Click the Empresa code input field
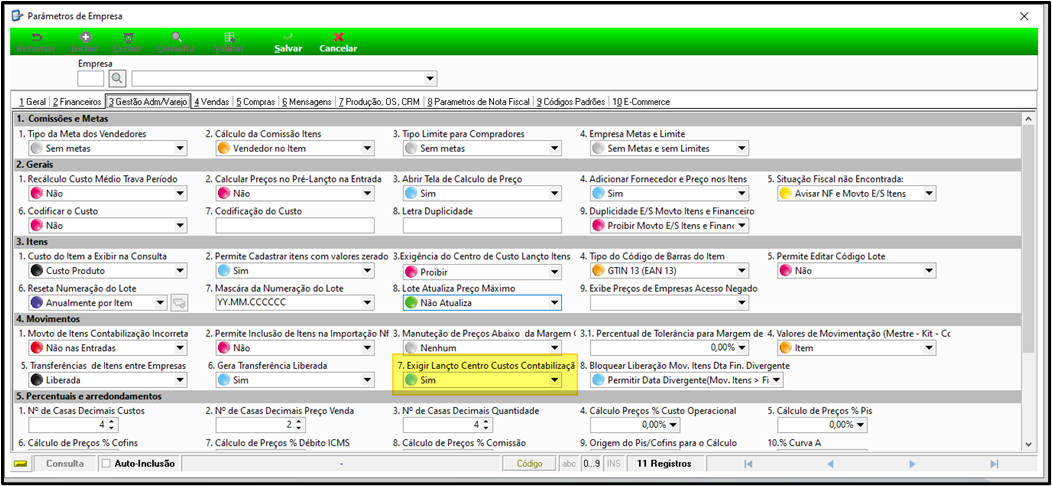1052x486 pixels. 91,79
